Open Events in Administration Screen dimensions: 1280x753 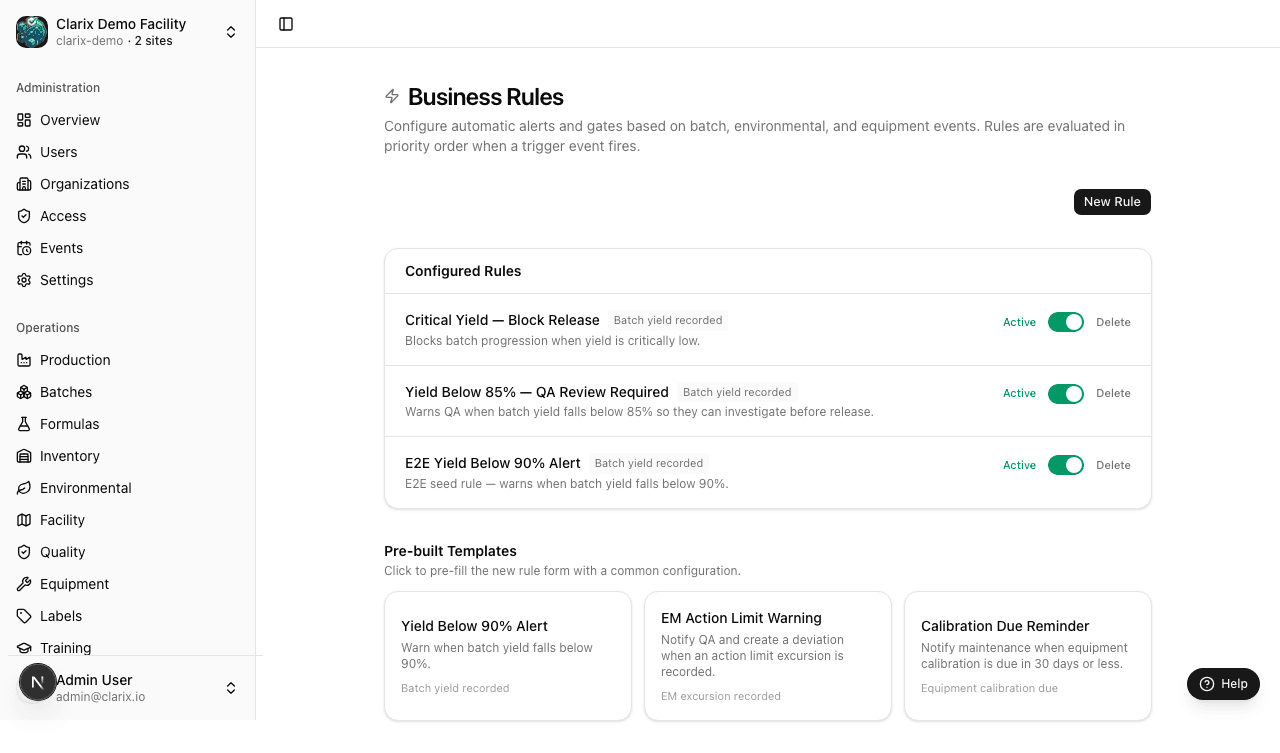[127, 248]
